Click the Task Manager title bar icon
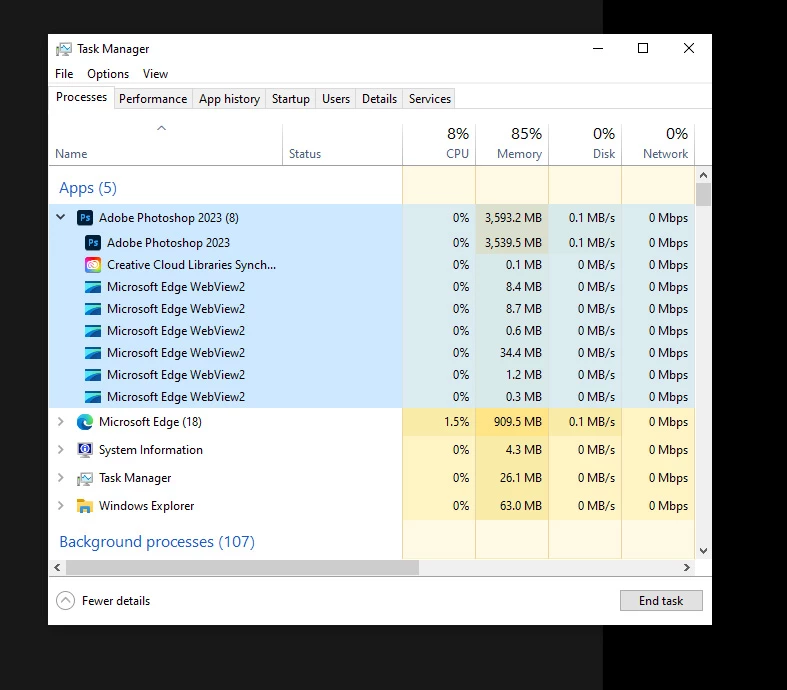The width and height of the screenshot is (787, 690). pyautogui.click(x=64, y=49)
